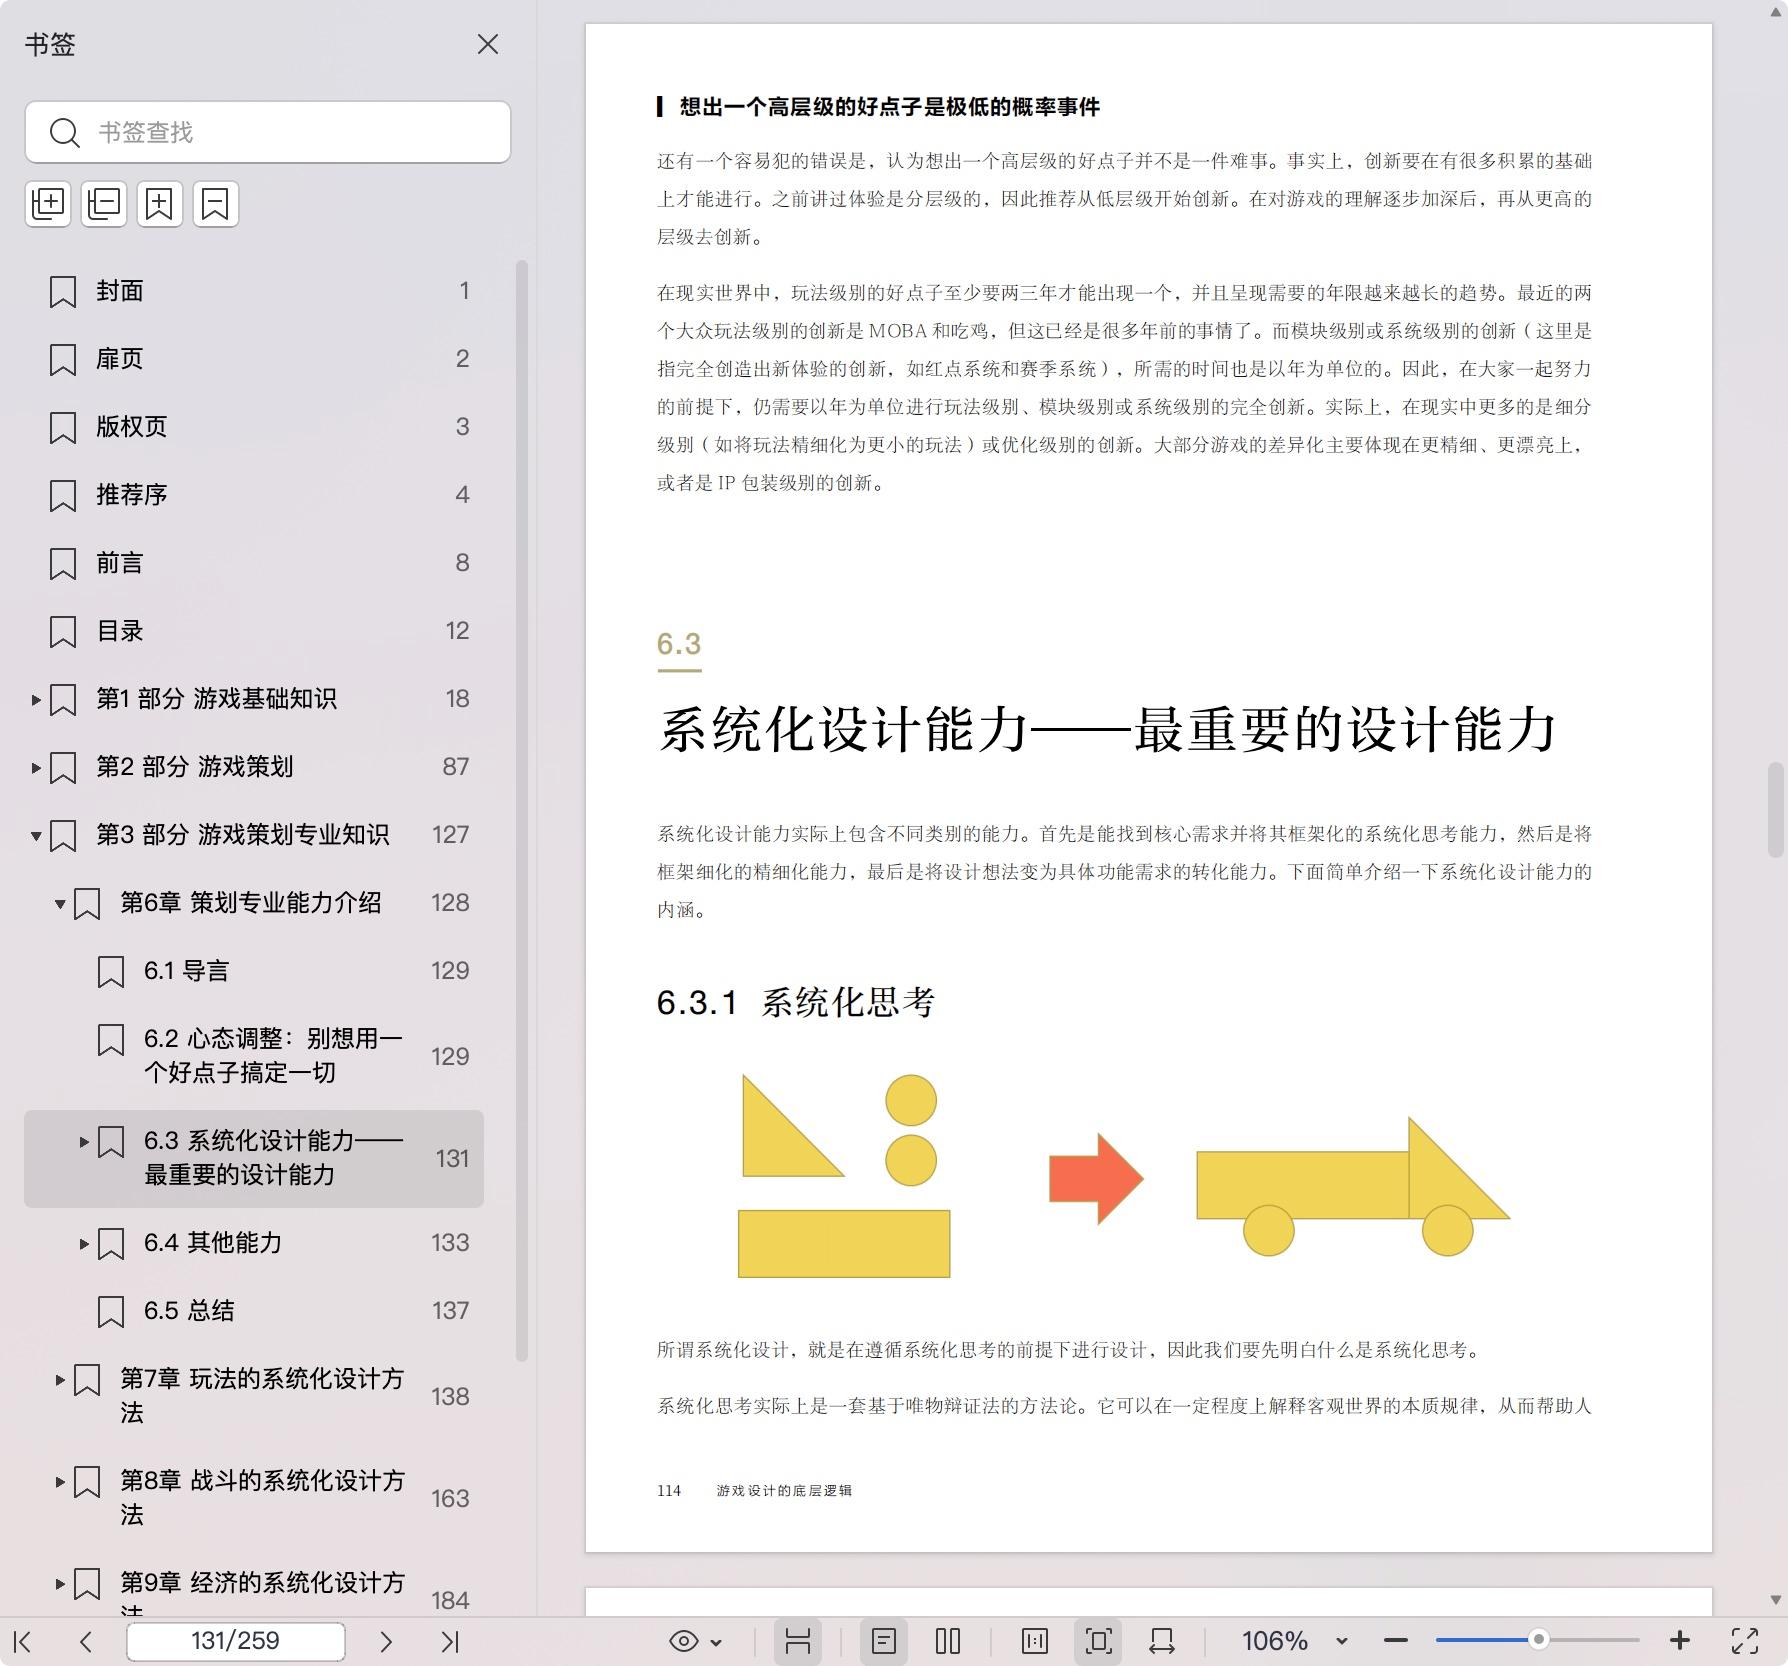Screen dimensions: 1788x1666
Task: Toggle fit page button
Action: click(x=1098, y=1641)
